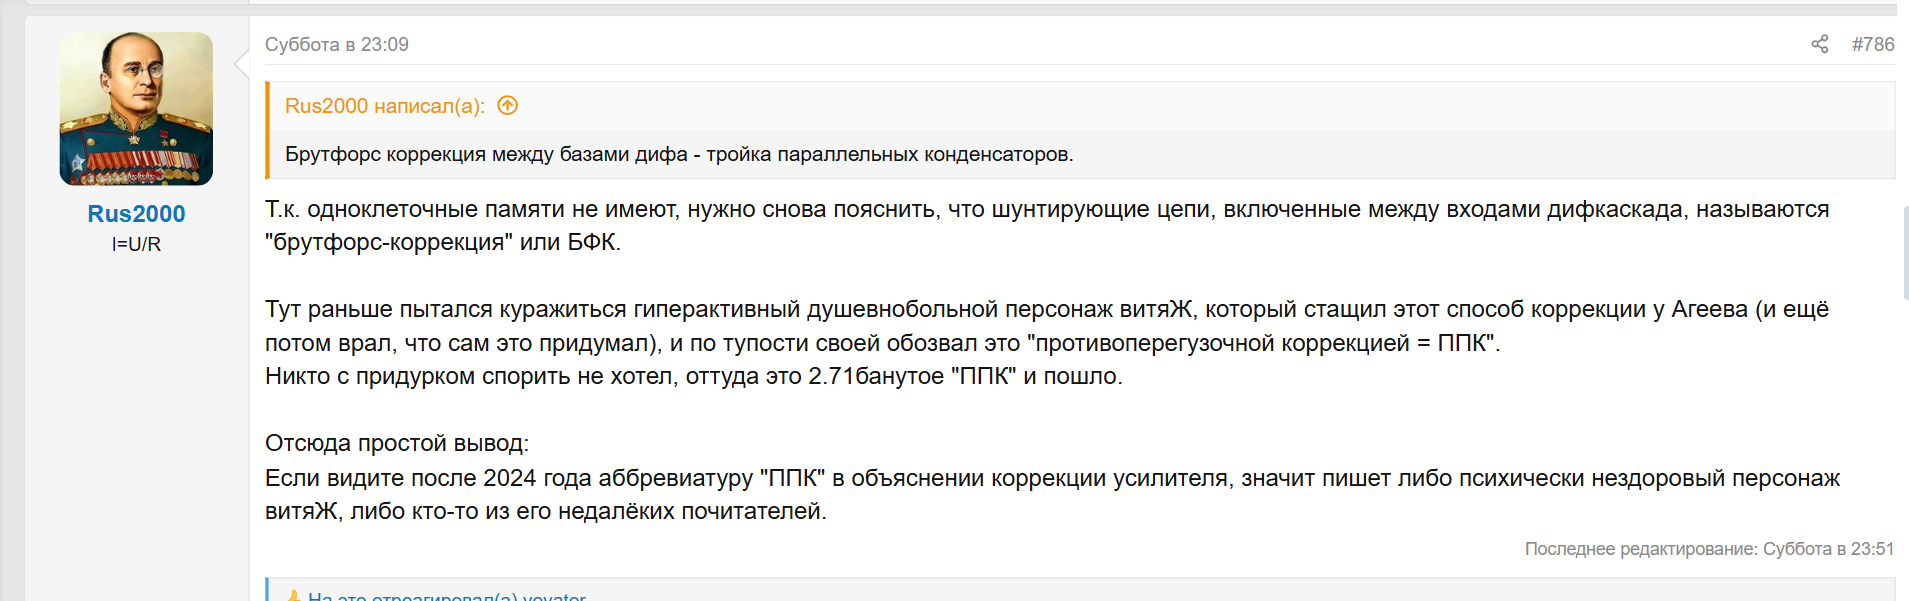Click the user title "I=U/R" under the username
1909x601 pixels.
point(136,244)
